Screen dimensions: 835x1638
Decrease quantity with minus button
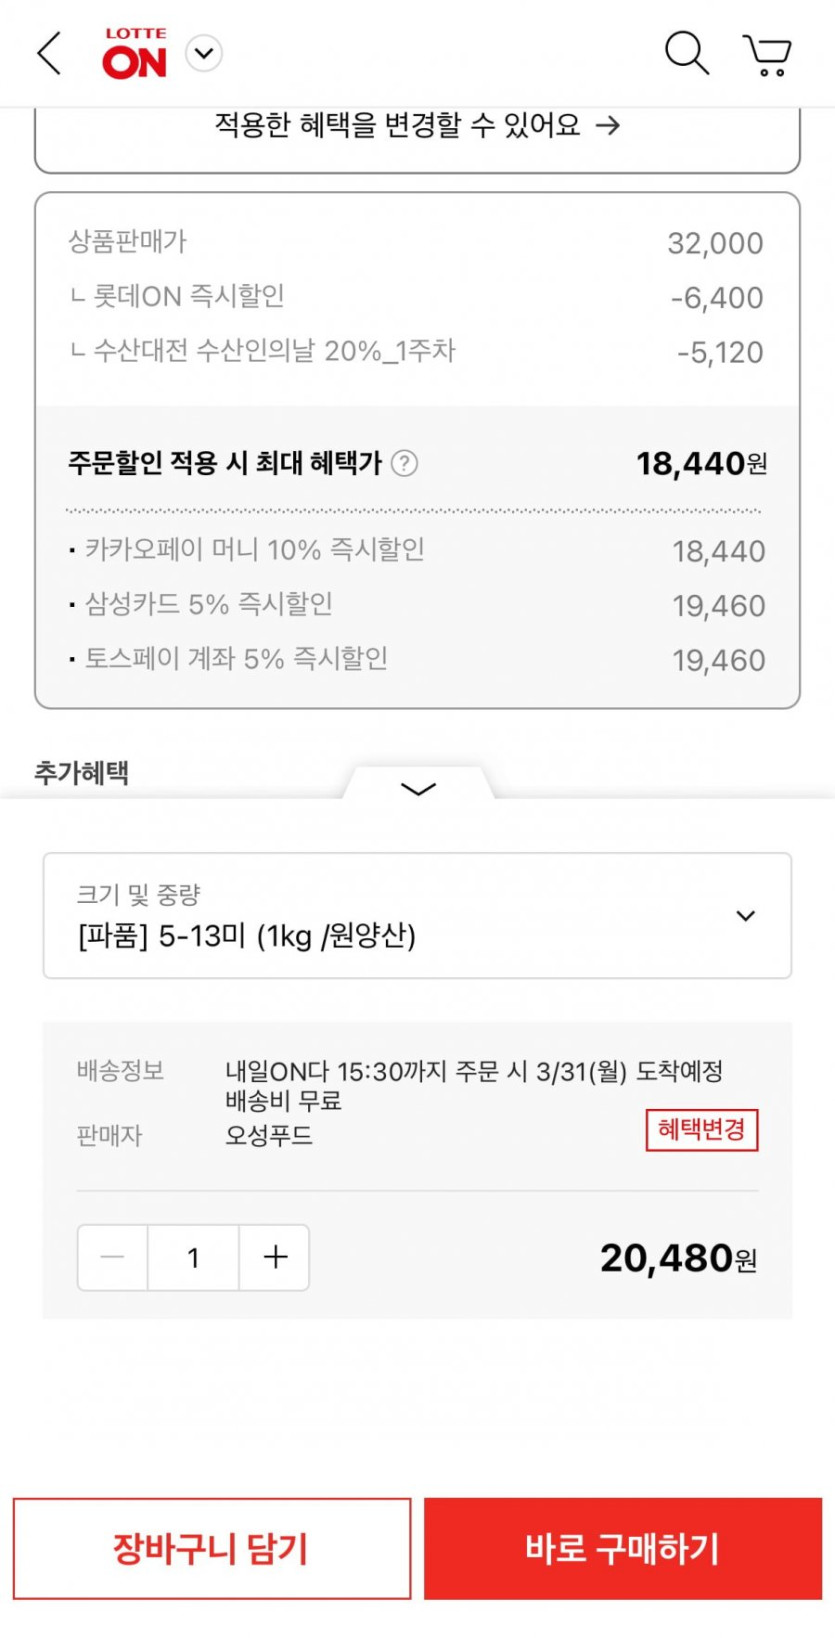[113, 1257]
